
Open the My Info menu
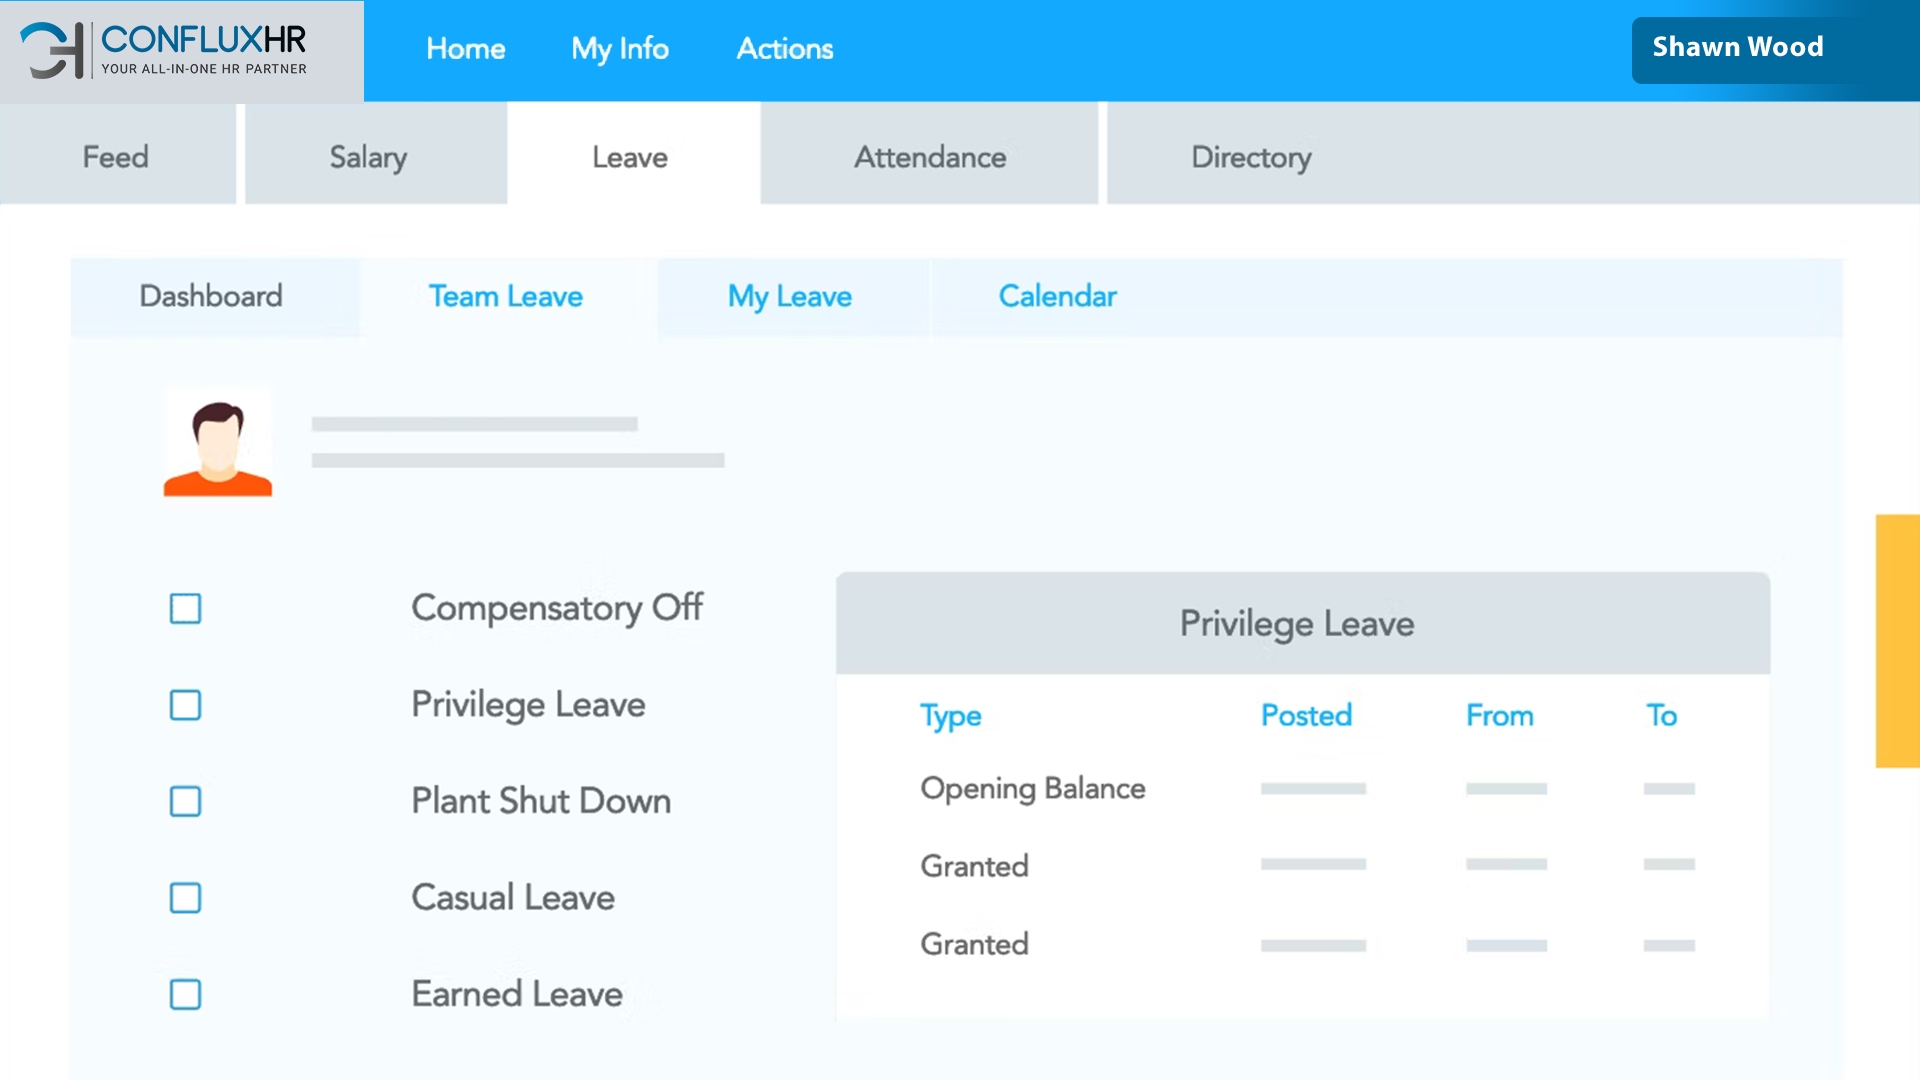coord(620,48)
